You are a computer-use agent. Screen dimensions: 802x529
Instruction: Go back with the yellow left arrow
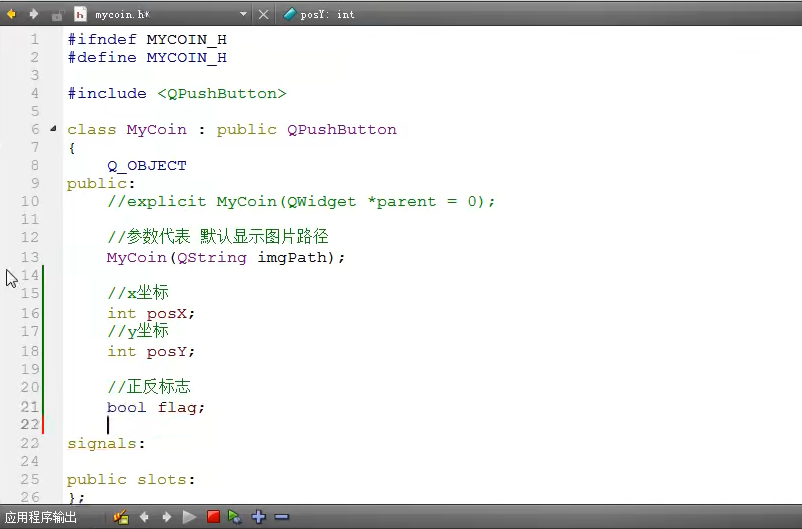coord(11,14)
